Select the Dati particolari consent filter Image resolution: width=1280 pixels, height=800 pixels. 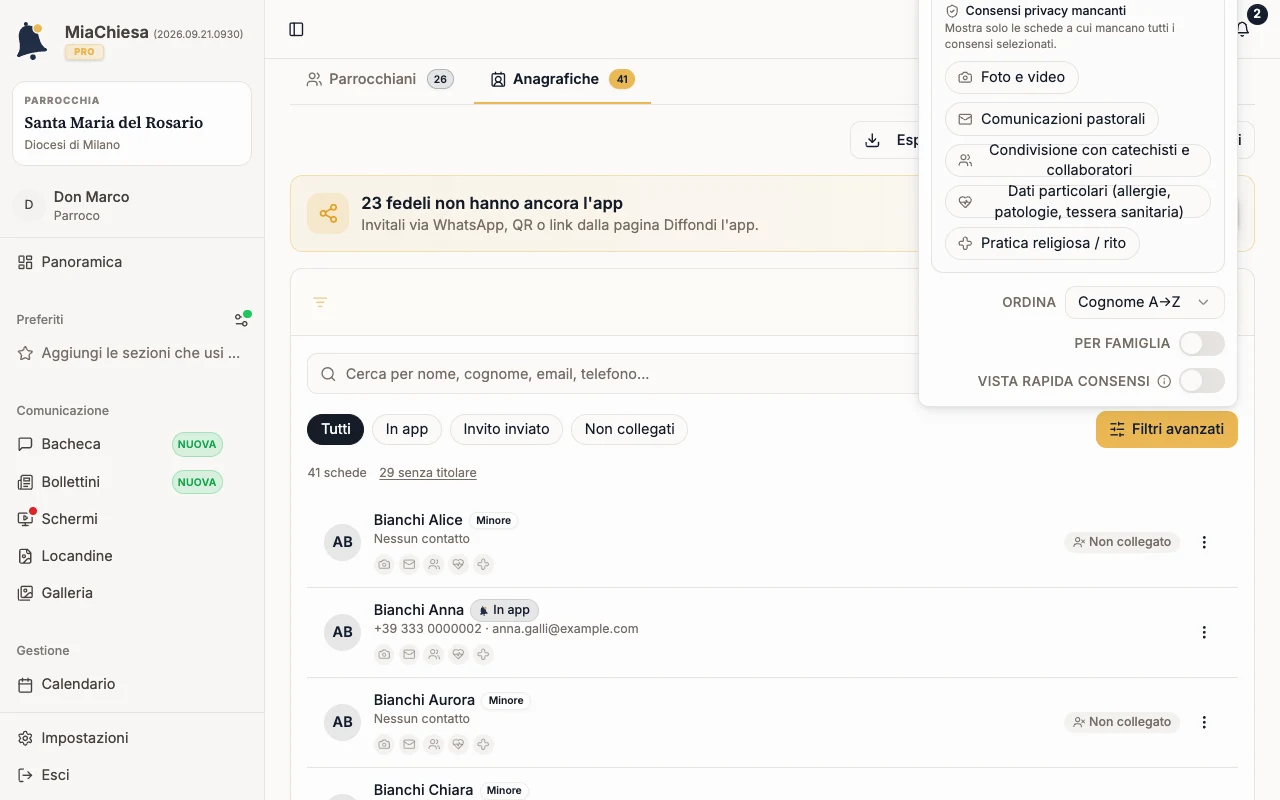point(1077,202)
